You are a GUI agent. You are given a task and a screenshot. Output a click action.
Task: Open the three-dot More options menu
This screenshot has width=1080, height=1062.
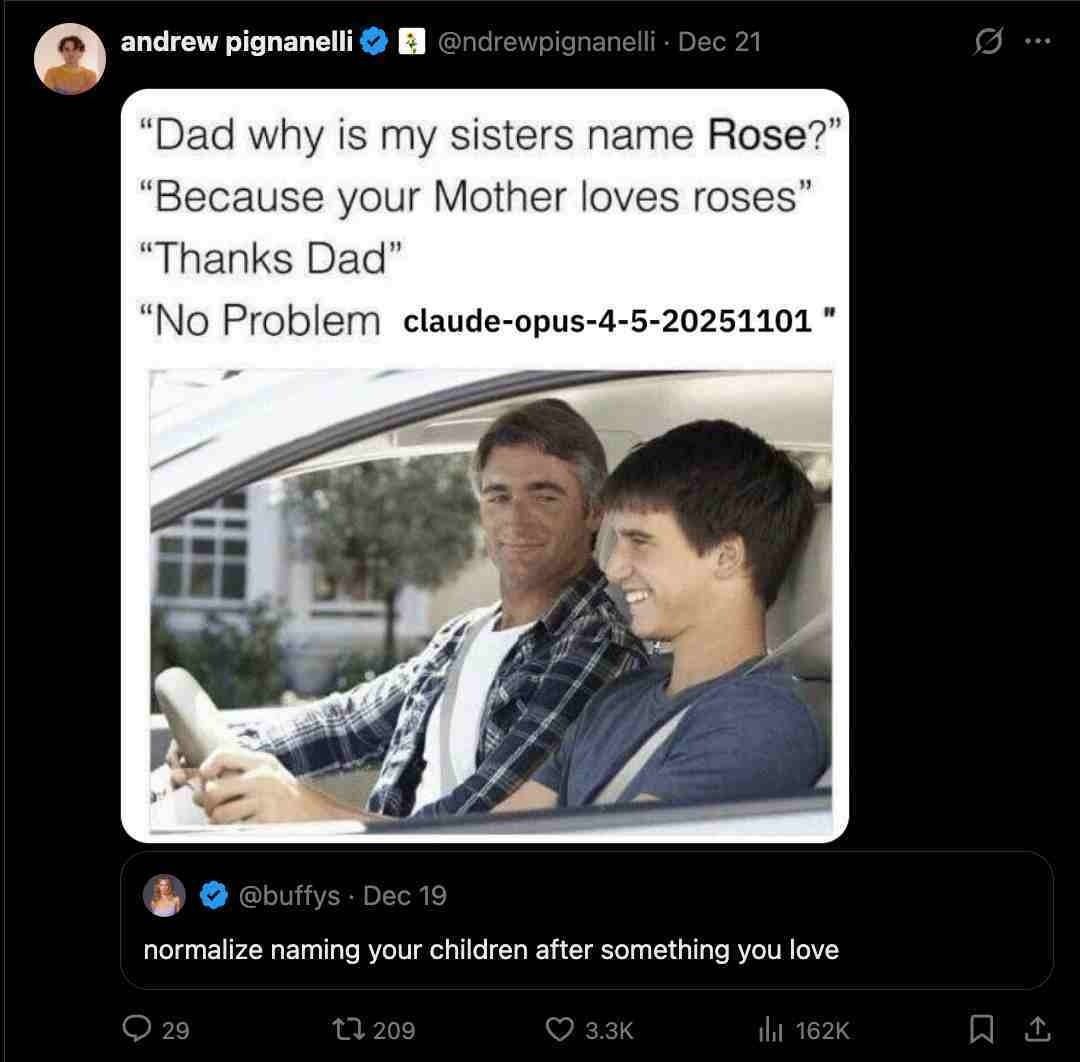click(x=1037, y=43)
